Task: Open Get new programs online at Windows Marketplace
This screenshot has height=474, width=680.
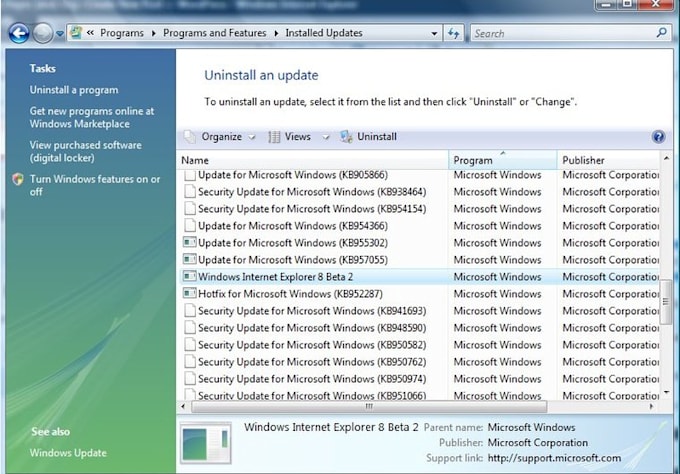Action: tap(92, 117)
